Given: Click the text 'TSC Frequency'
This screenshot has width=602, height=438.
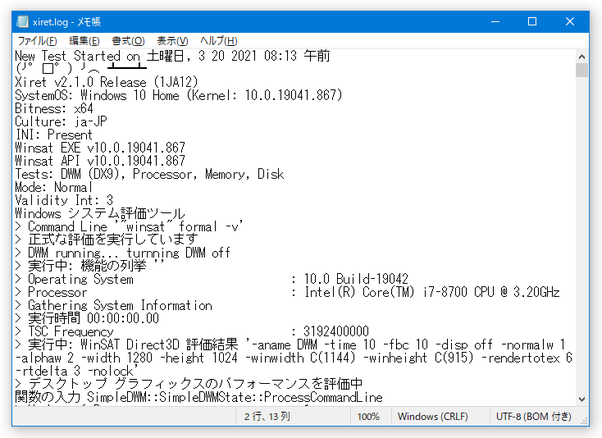Looking at the screenshot, I should point(71,332).
